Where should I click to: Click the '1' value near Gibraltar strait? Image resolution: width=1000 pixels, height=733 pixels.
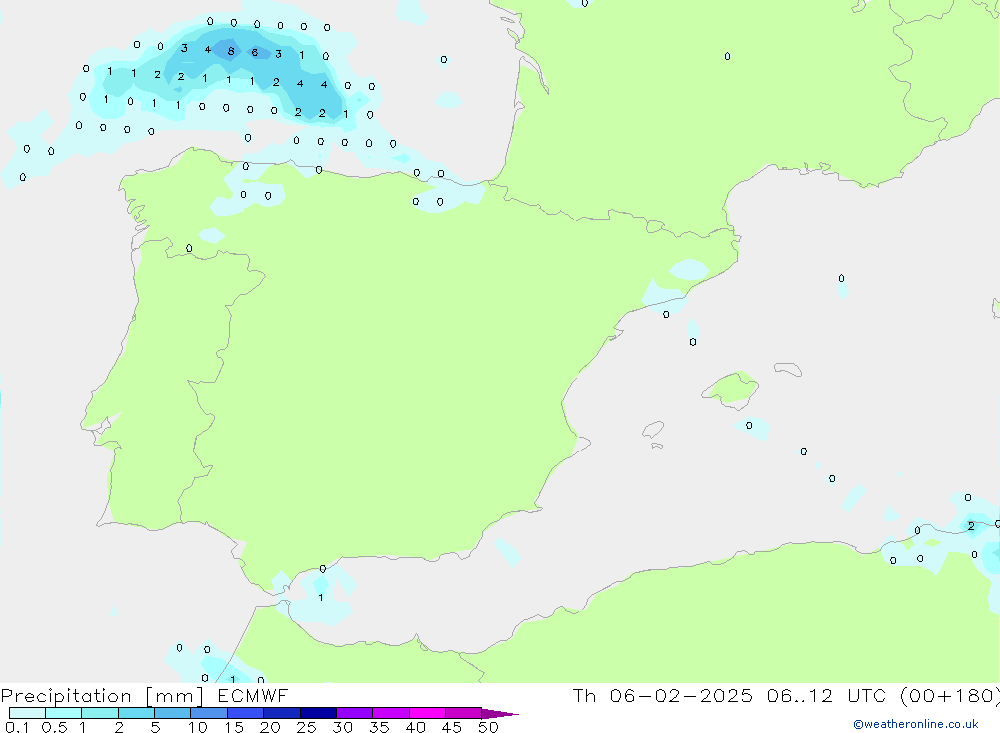[x=321, y=598]
